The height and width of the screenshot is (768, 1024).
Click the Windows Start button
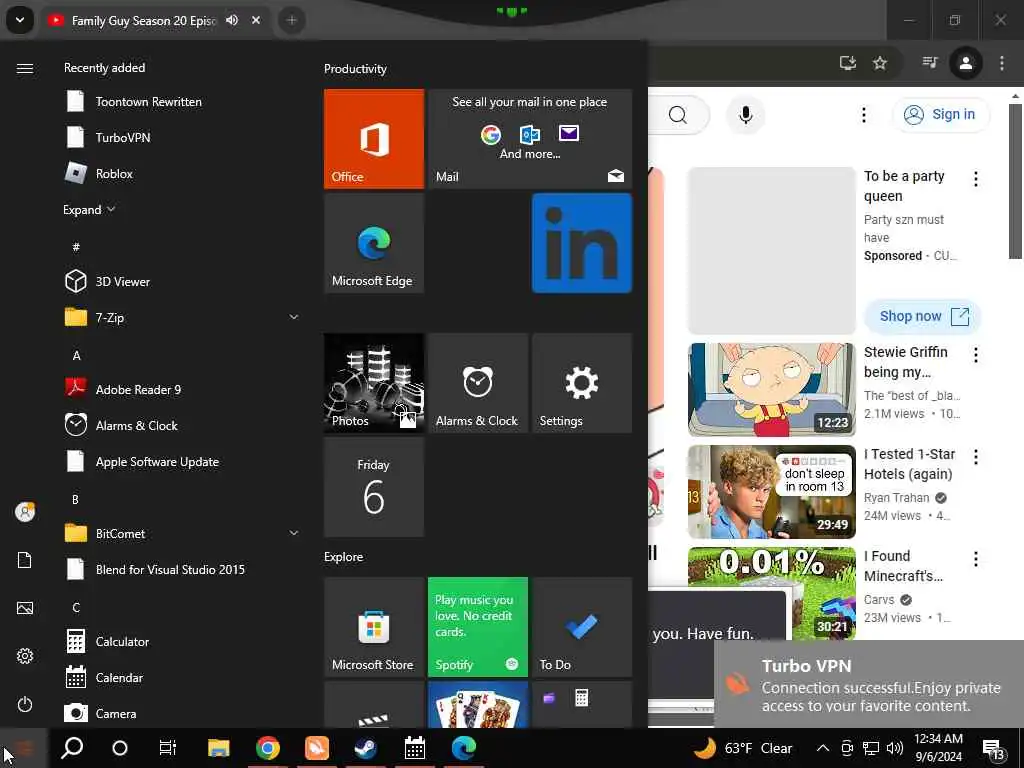point(24,748)
